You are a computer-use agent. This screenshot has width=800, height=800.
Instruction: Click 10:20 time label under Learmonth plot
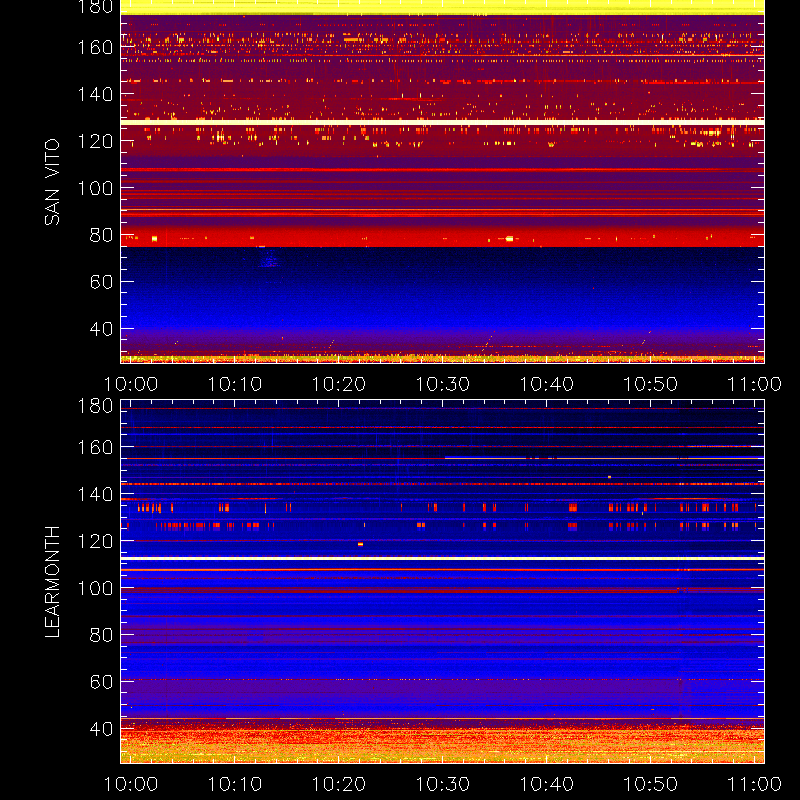click(339, 784)
